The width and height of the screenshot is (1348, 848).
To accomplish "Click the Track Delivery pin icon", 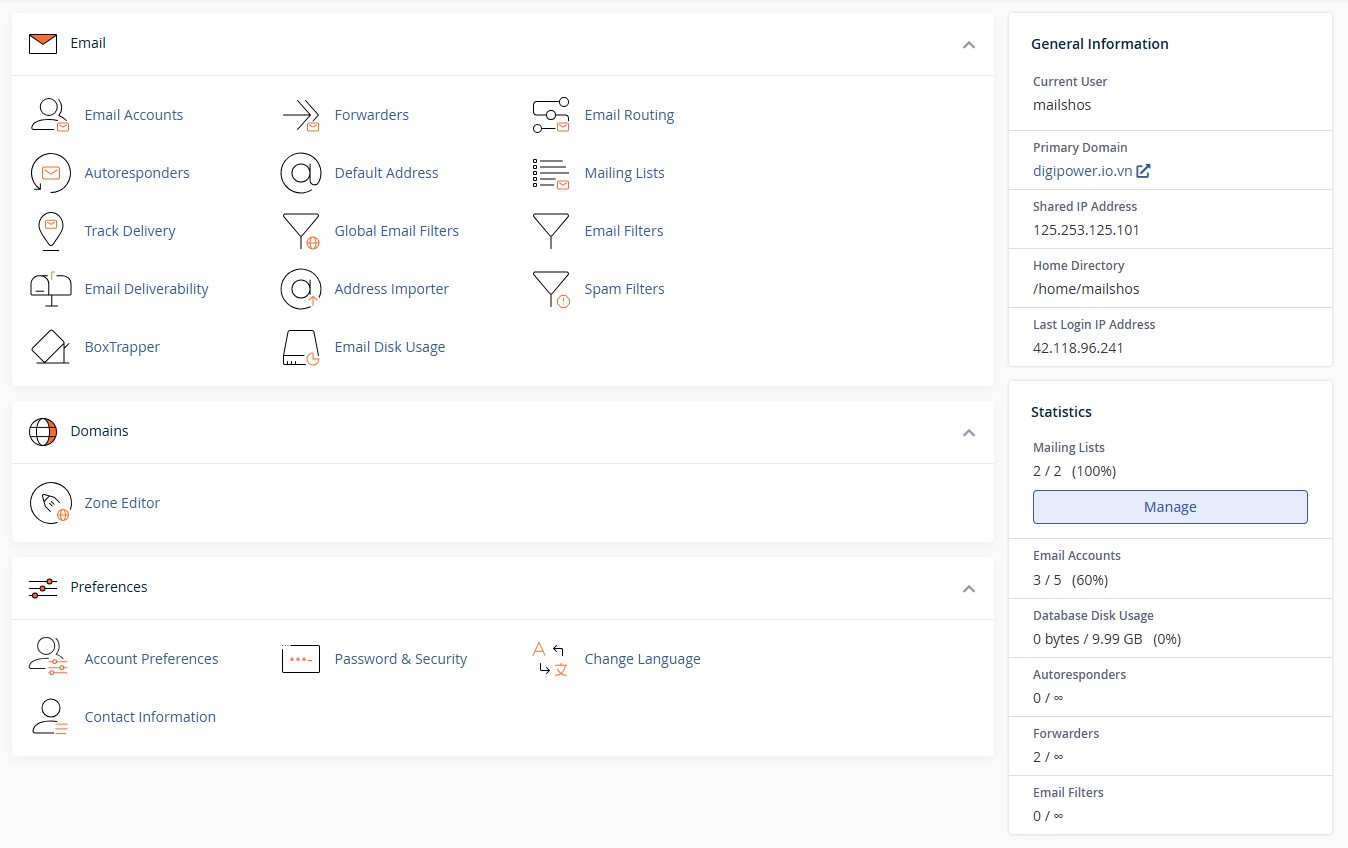I will pos(50,231).
